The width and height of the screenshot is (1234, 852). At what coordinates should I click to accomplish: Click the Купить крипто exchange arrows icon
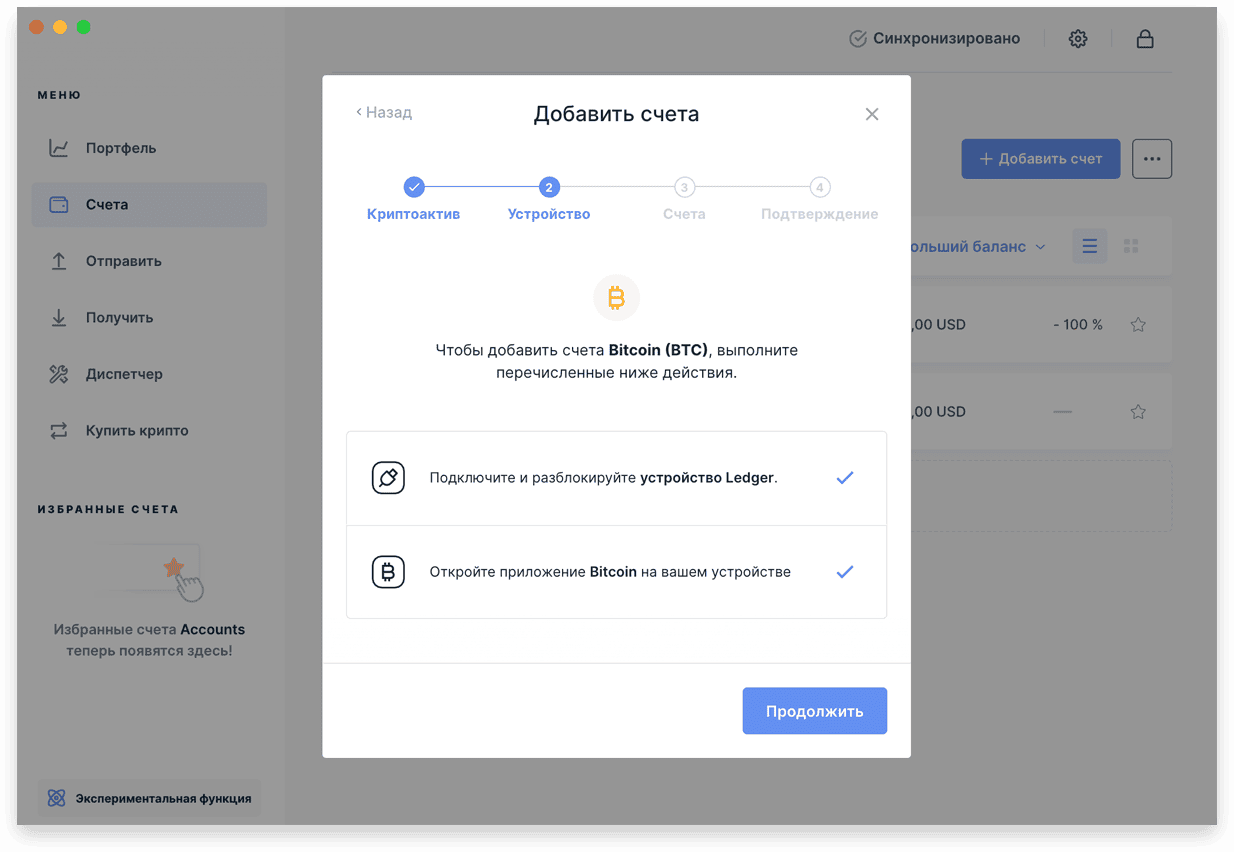59,431
